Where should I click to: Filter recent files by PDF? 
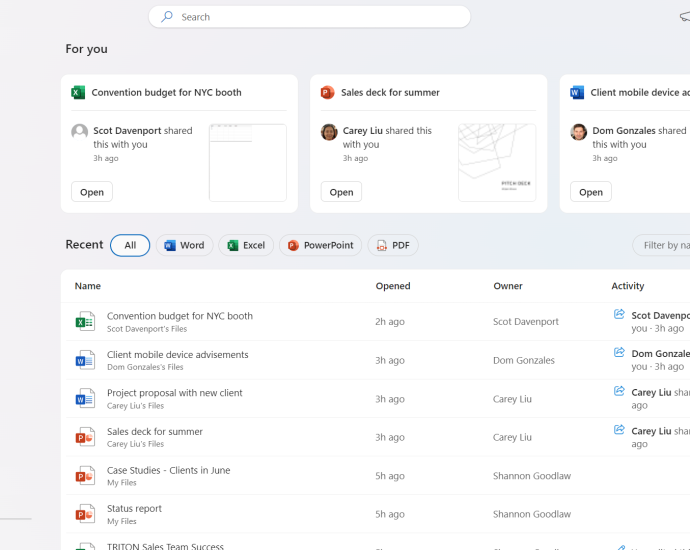coord(393,245)
